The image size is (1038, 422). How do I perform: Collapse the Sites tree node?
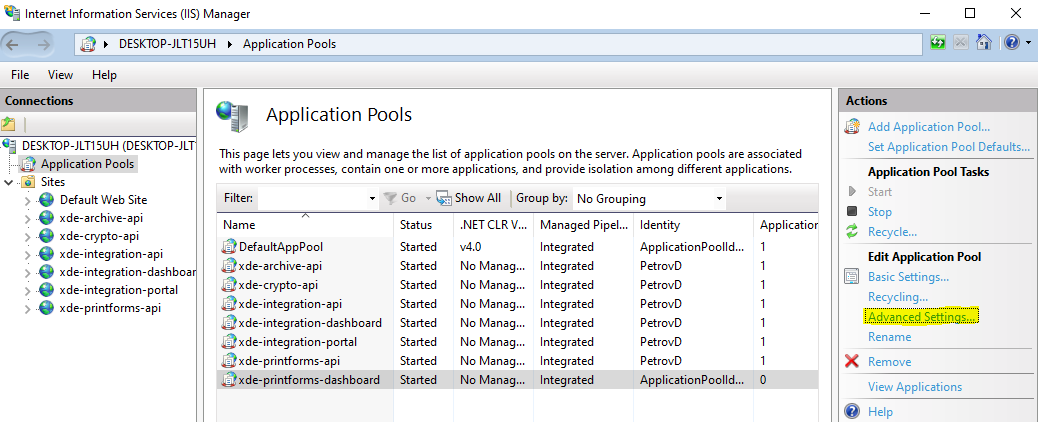pos(9,182)
